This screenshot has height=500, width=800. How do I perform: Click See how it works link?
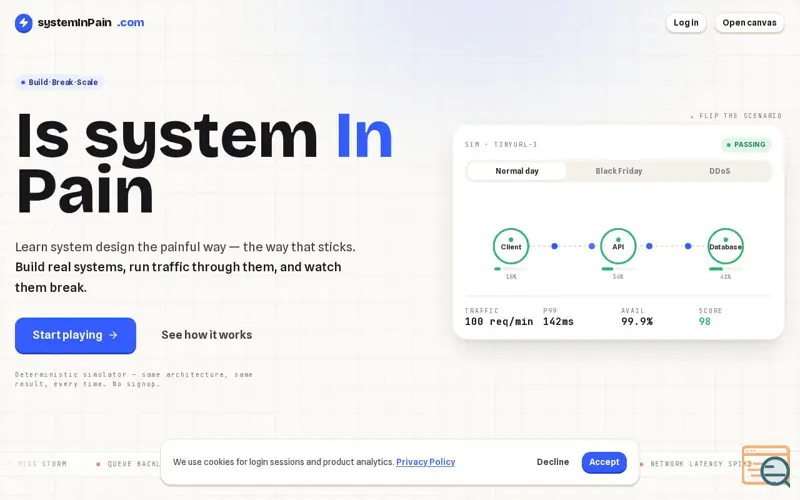tap(207, 335)
